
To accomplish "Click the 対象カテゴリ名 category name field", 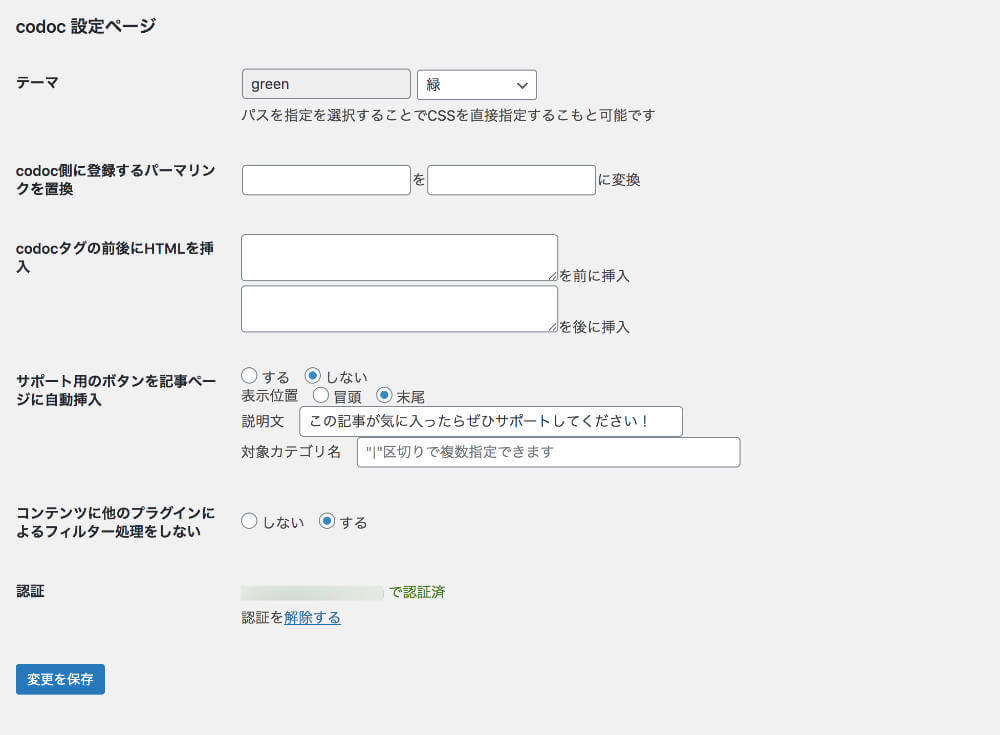I will pyautogui.click(x=549, y=452).
